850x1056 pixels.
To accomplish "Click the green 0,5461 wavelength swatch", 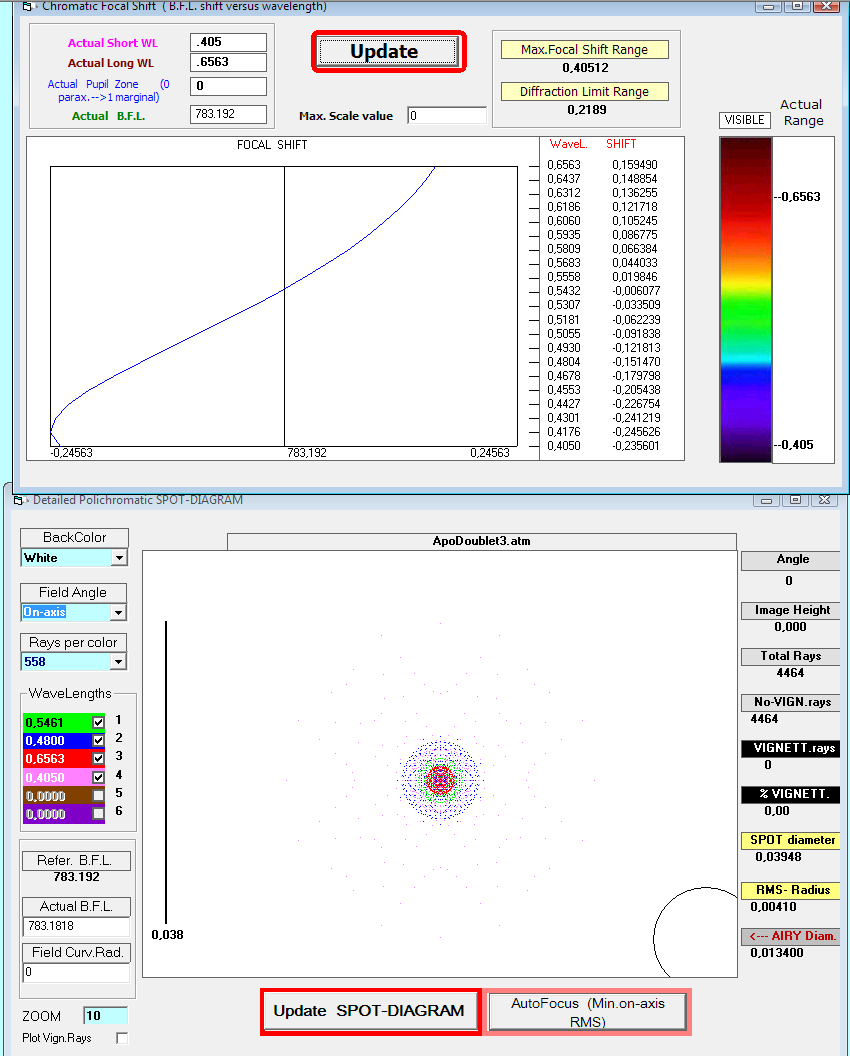I will click(x=57, y=723).
